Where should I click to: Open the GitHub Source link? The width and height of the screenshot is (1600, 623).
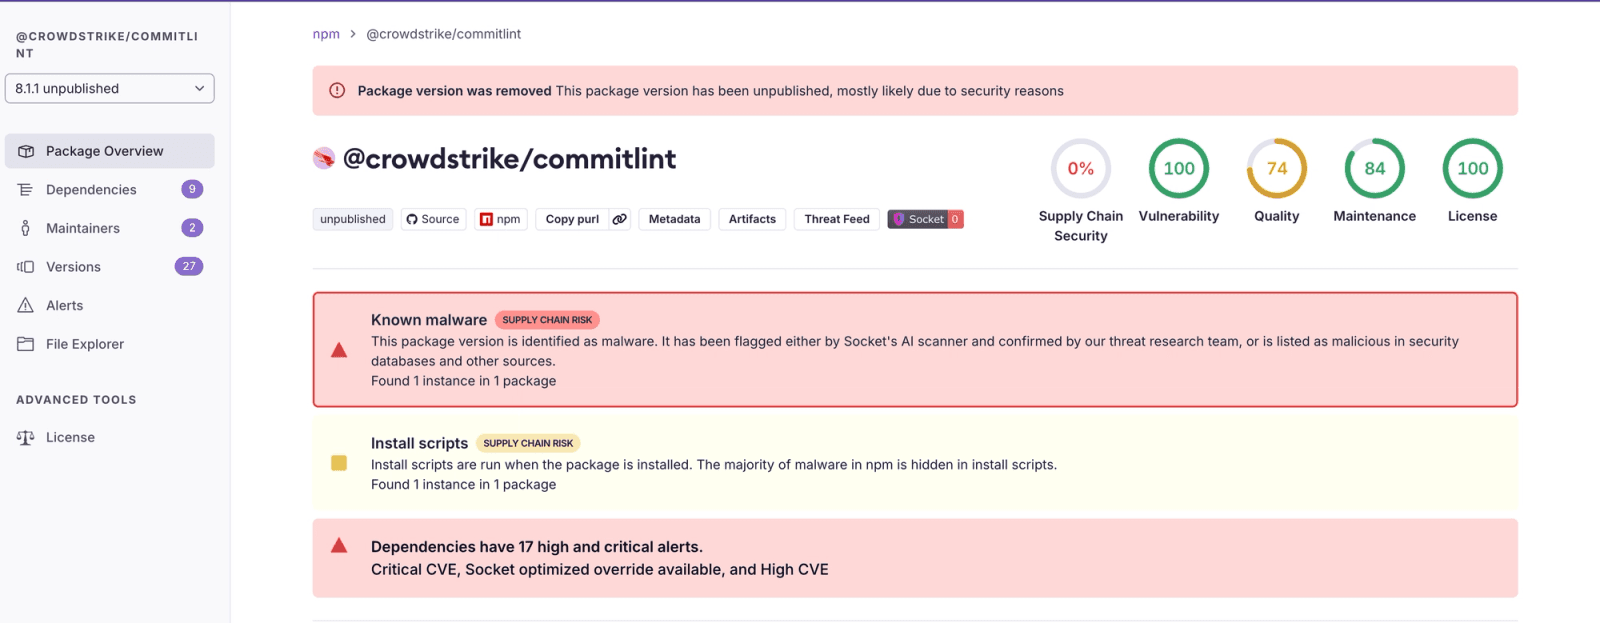coord(433,219)
